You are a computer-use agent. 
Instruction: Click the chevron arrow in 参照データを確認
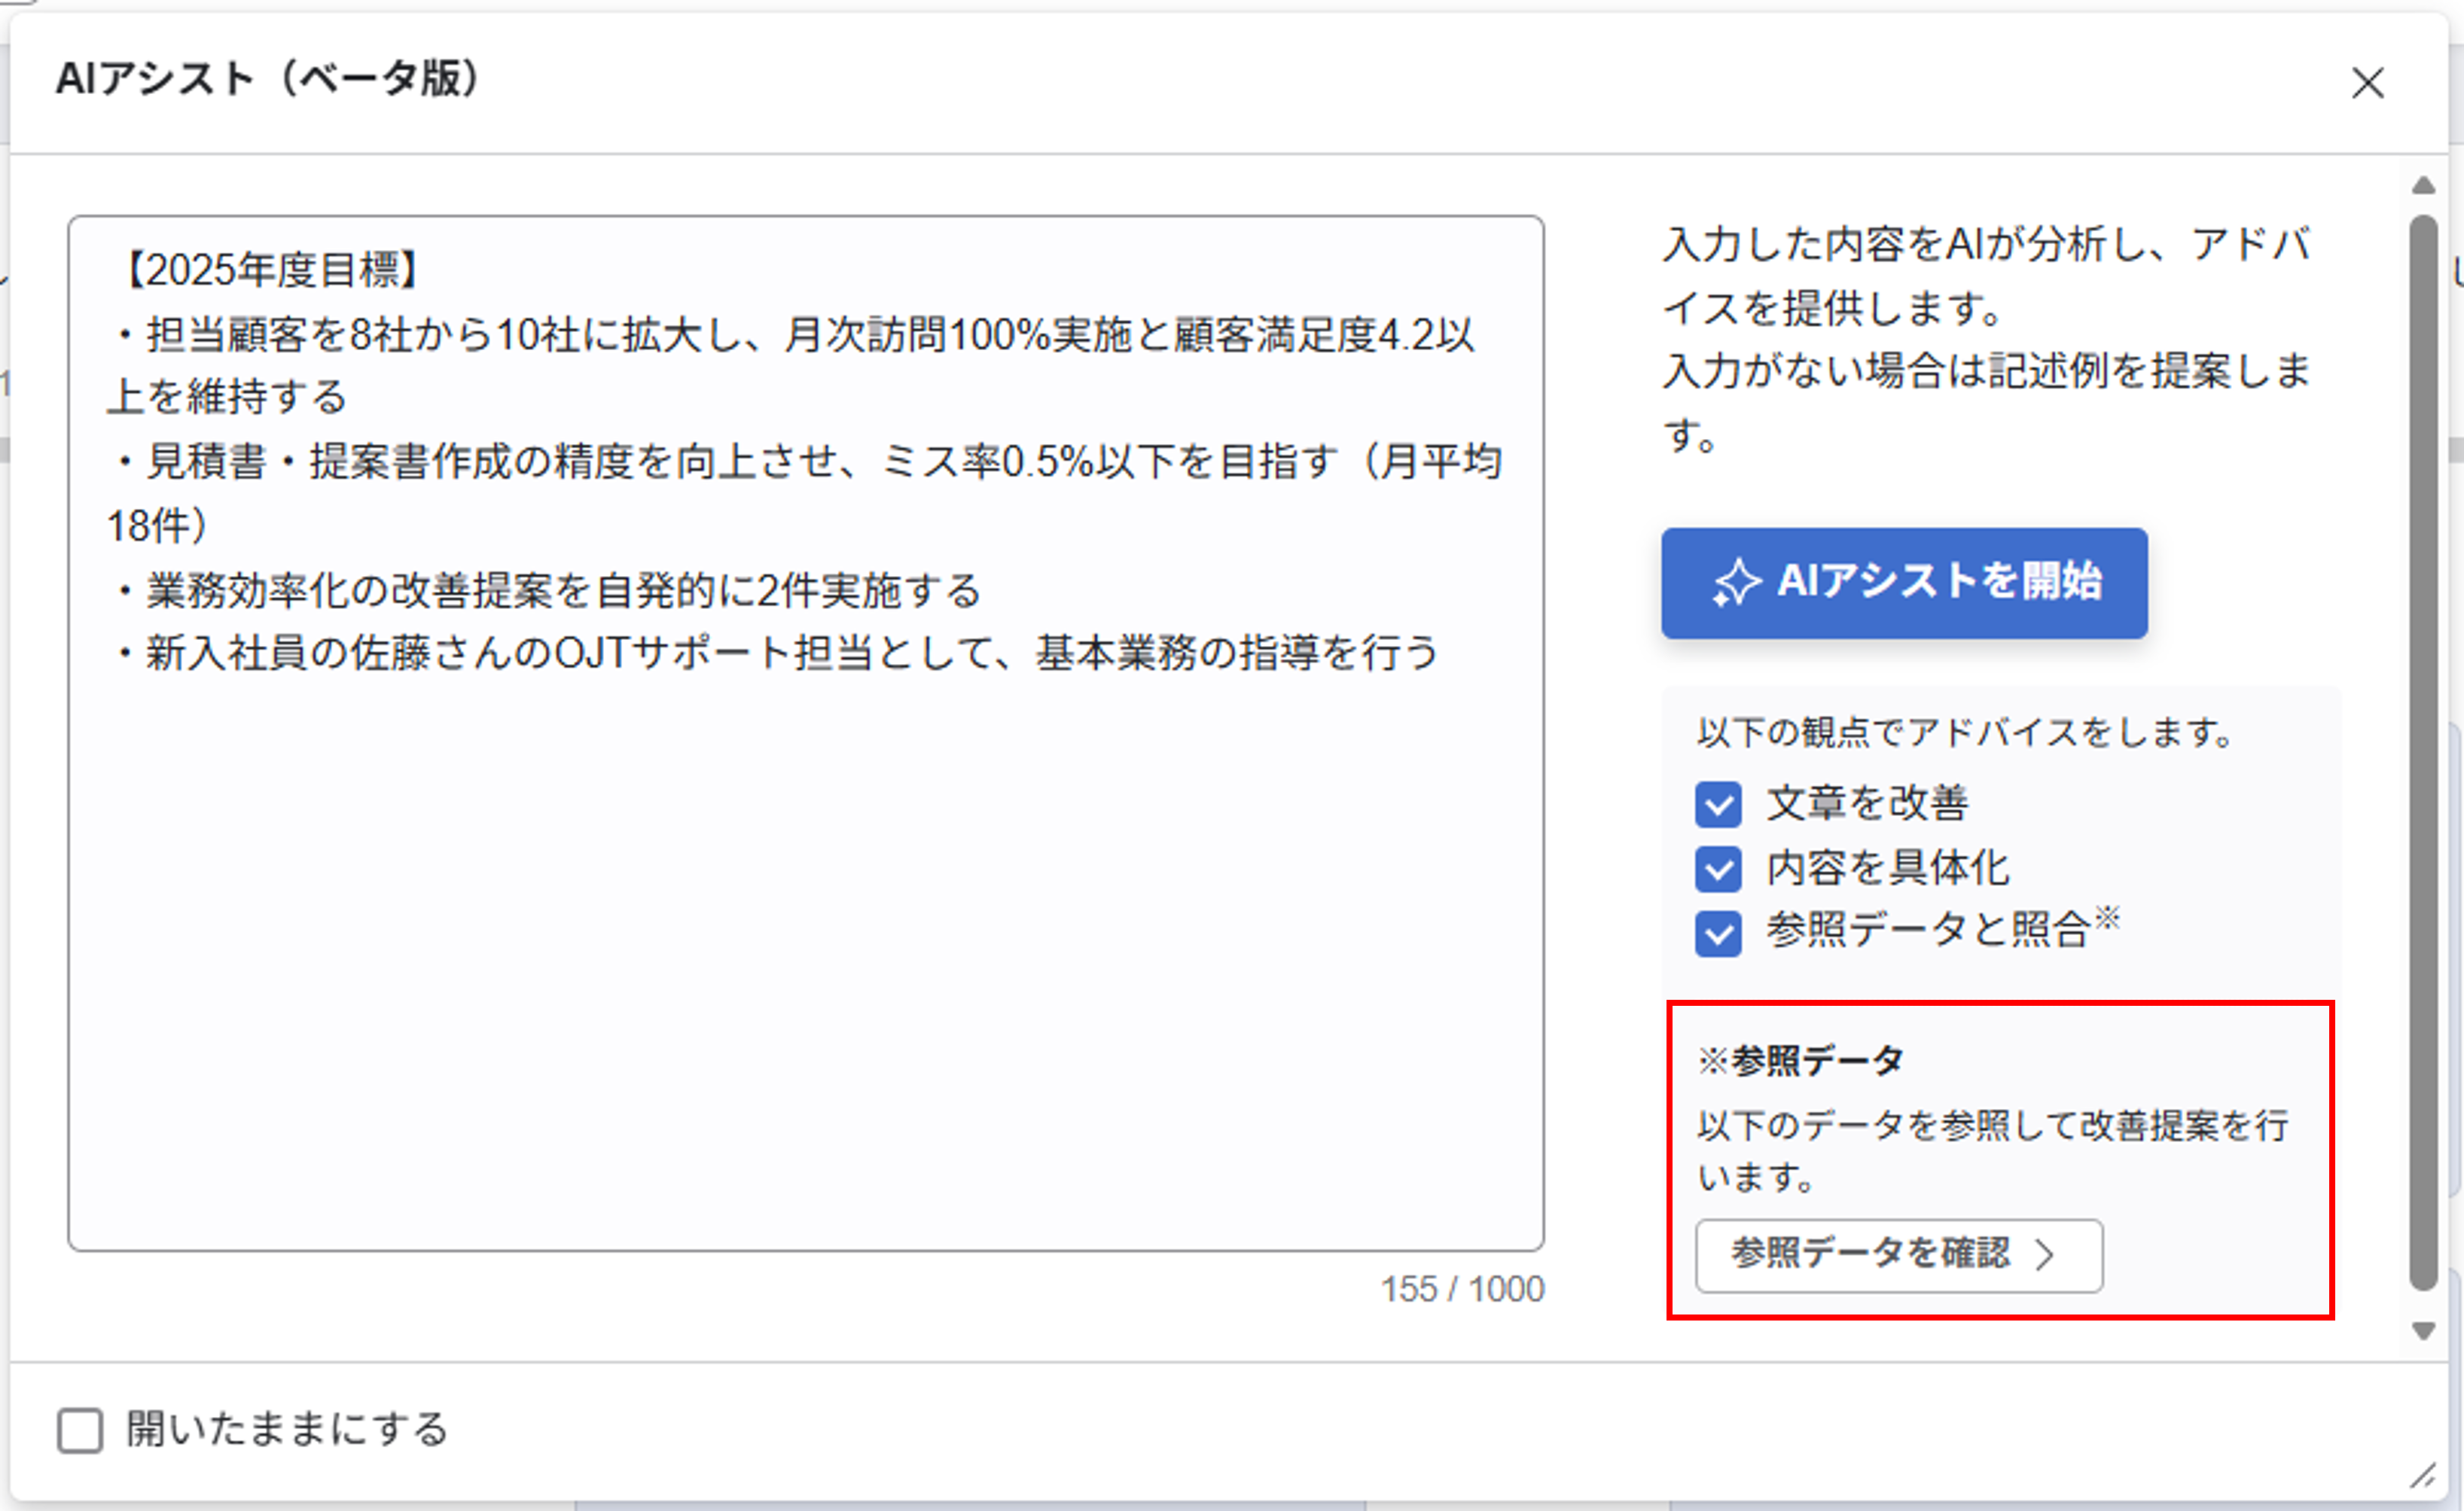[2045, 1255]
